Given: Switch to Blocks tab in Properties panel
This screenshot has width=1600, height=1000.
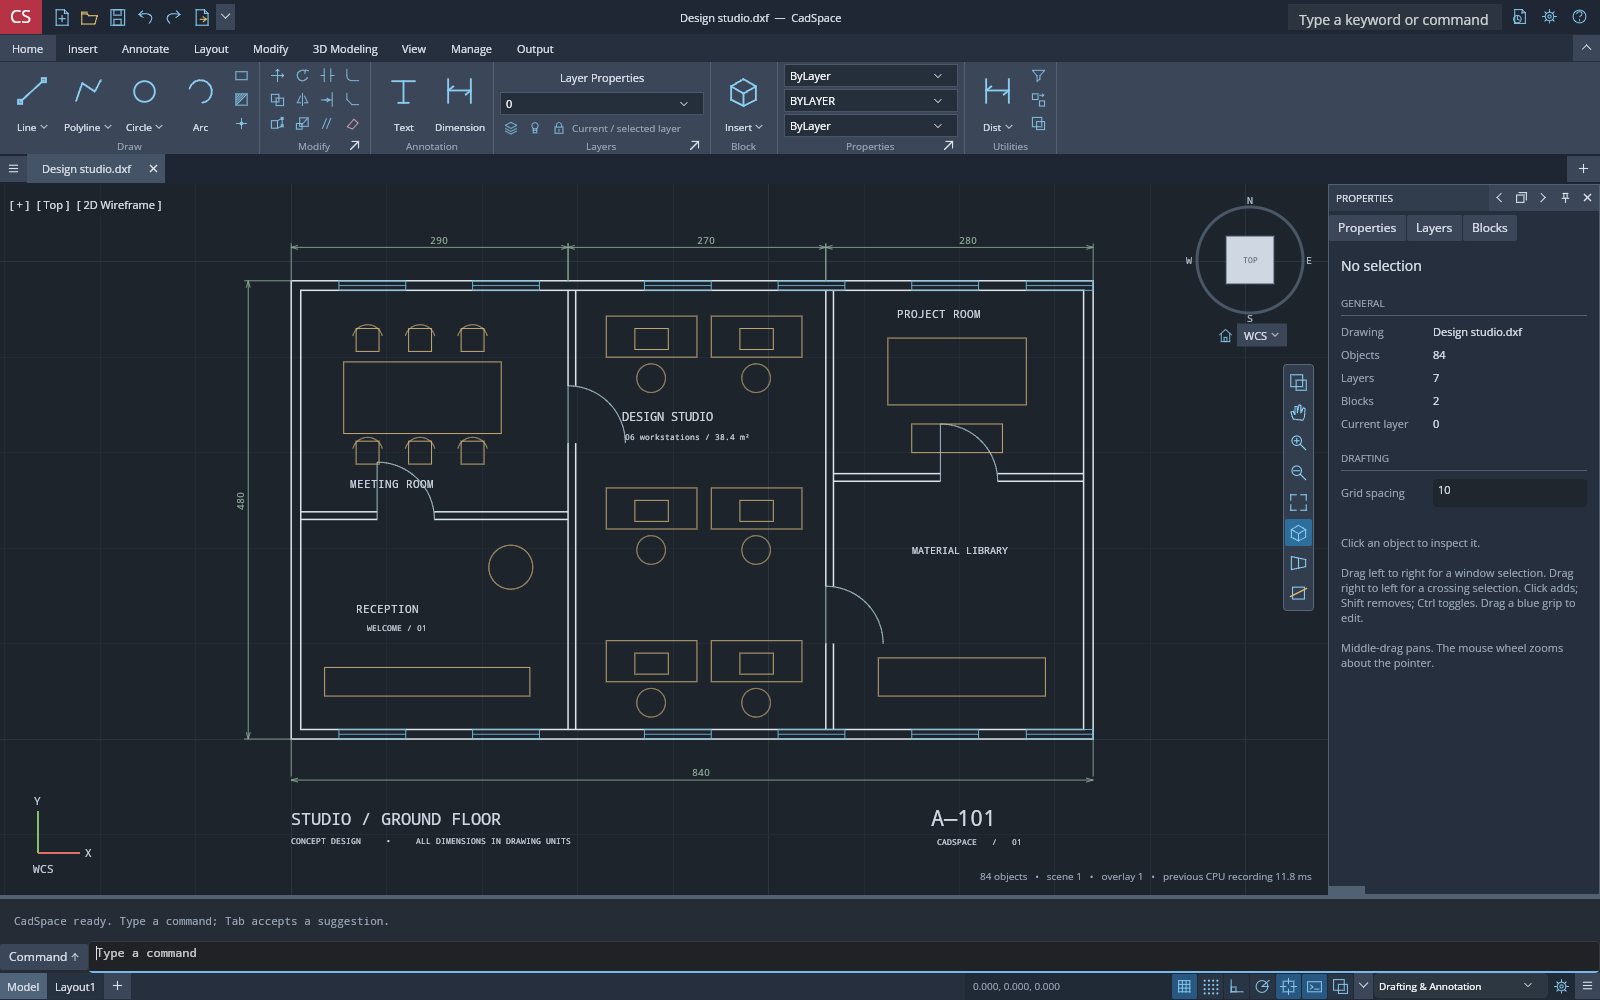Looking at the screenshot, I should tap(1489, 228).
